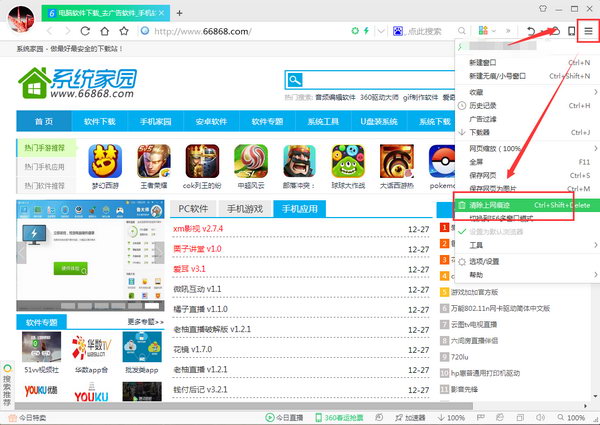Toggle sound mute speaker in status bar

(540, 417)
